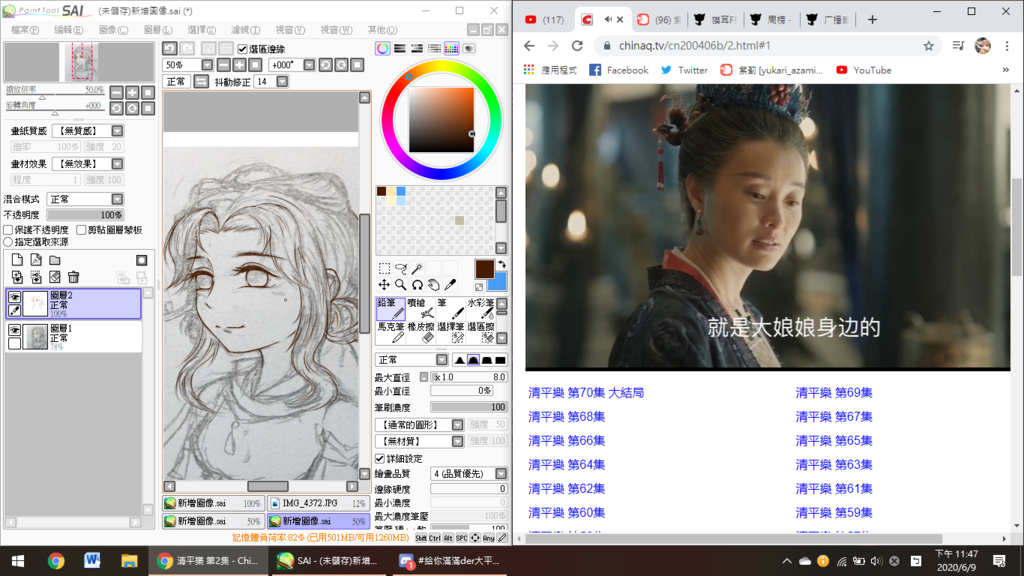The image size is (1024, 576).
Task: Select the 噴槍 airbrush tool
Action: tap(420, 308)
